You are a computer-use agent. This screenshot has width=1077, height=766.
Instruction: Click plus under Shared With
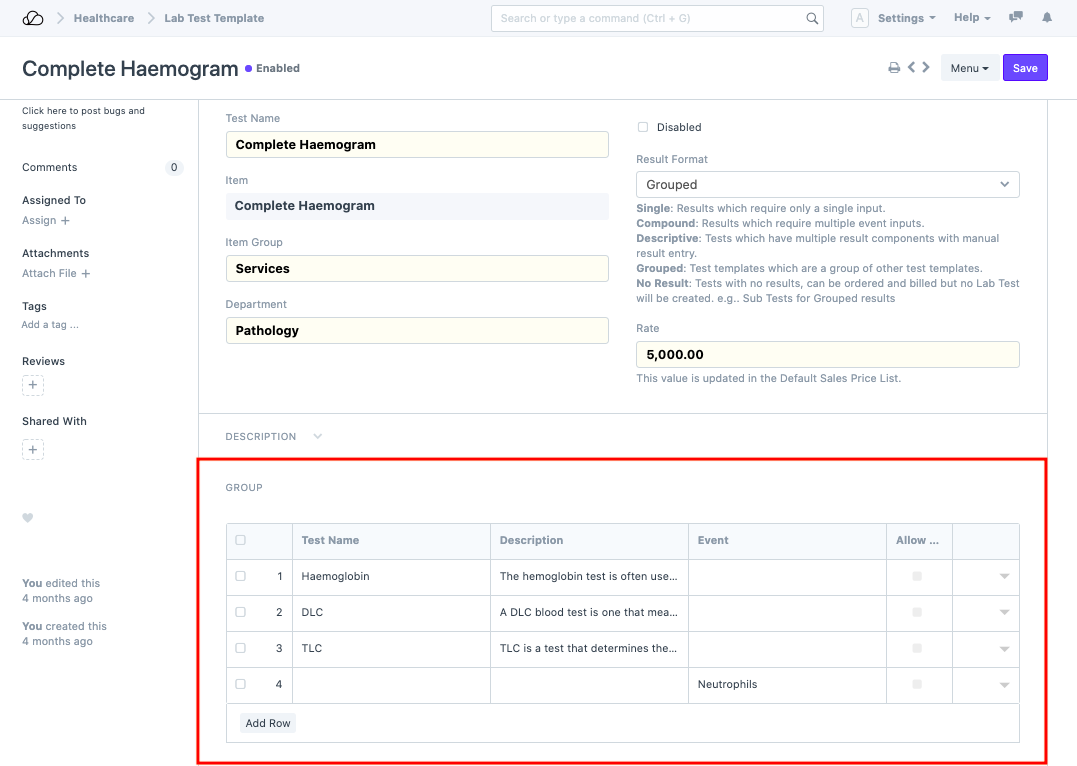[x=33, y=450]
